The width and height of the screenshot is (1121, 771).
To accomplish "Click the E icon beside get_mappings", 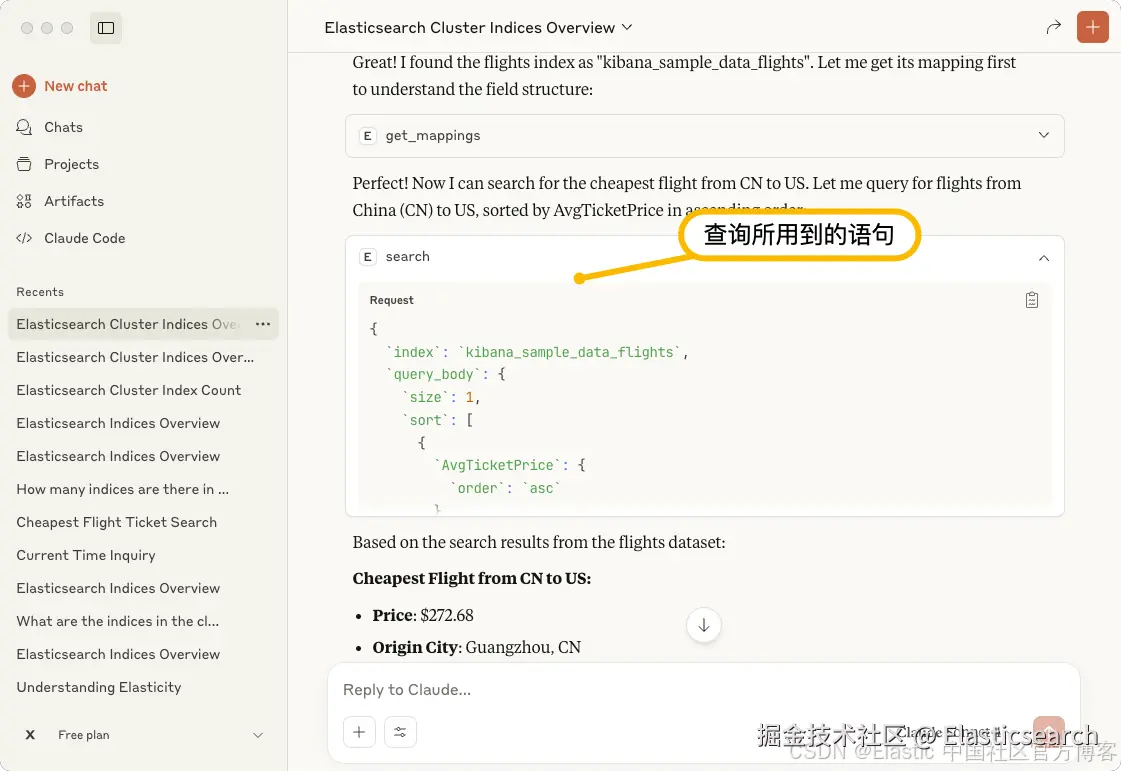I will pyautogui.click(x=367, y=136).
